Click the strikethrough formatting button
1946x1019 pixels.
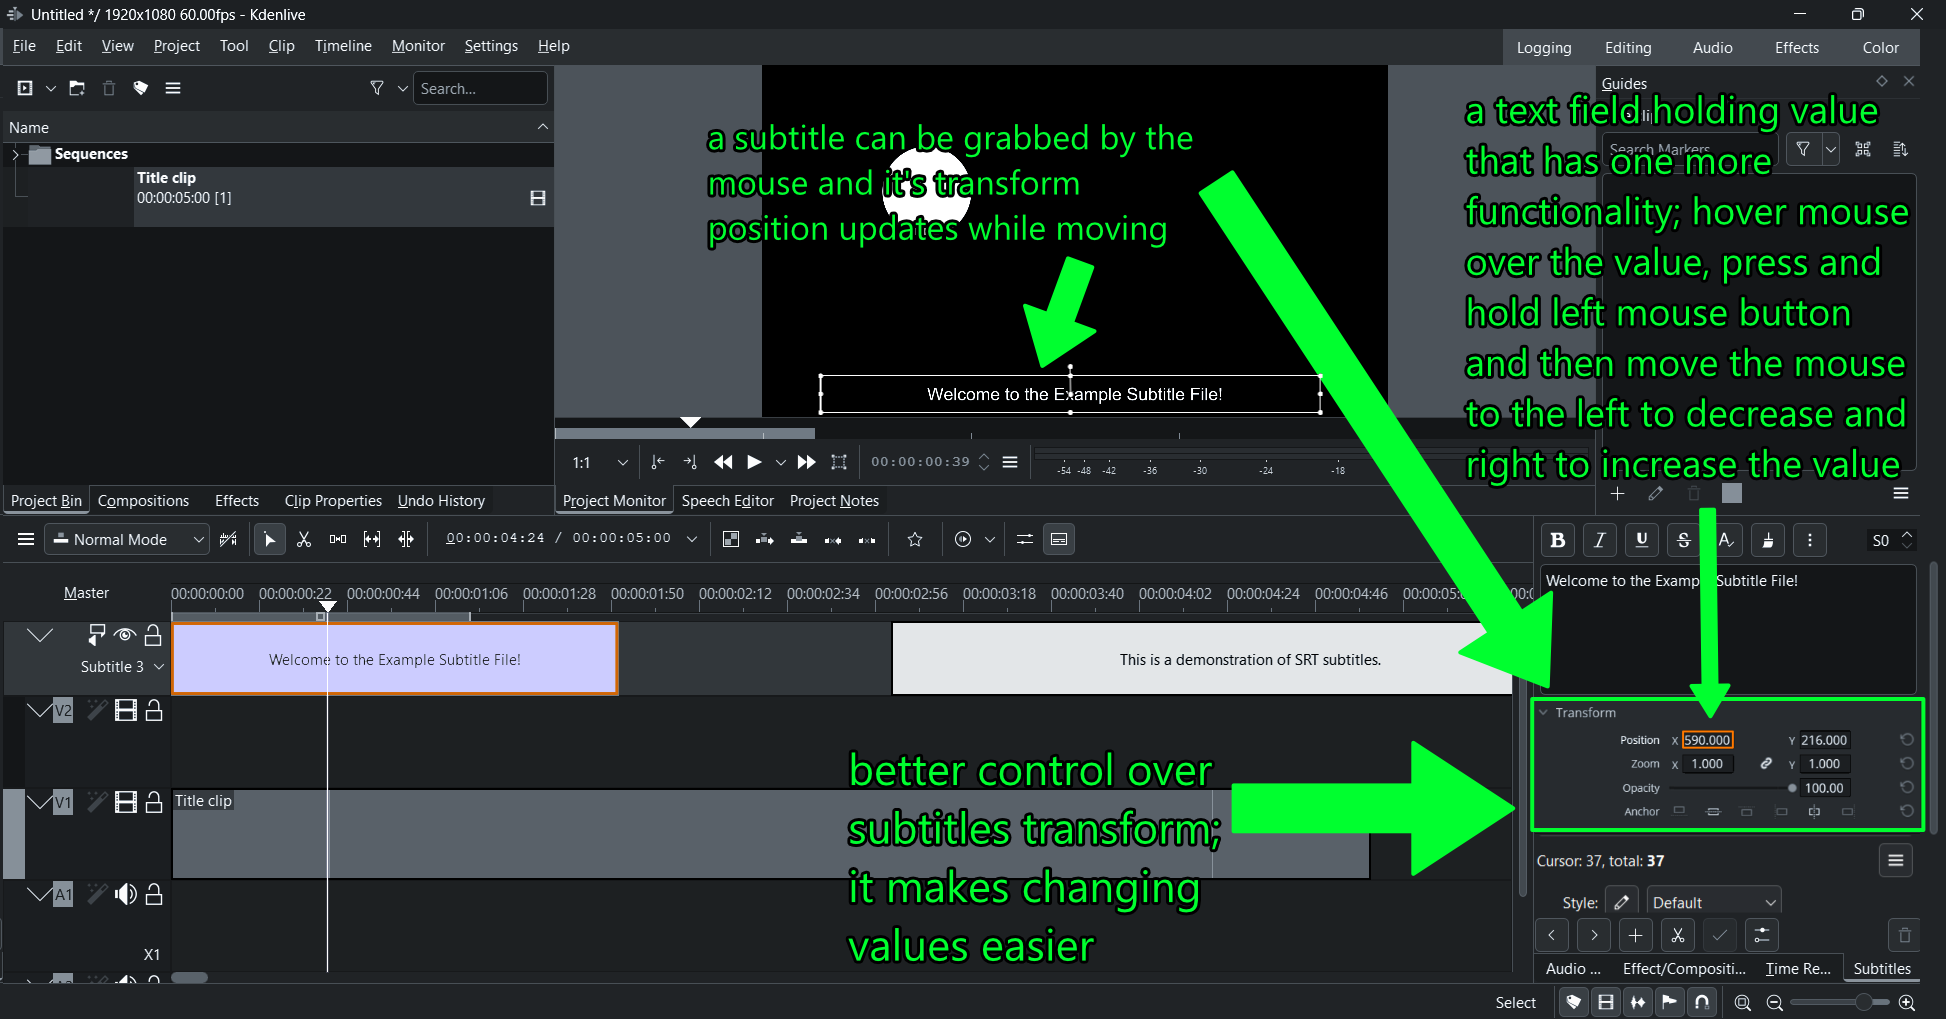coord(1683,540)
